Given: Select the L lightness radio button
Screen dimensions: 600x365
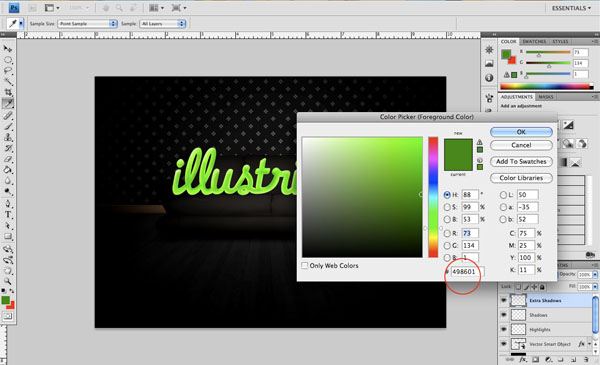Looking at the screenshot, I should pos(503,195).
